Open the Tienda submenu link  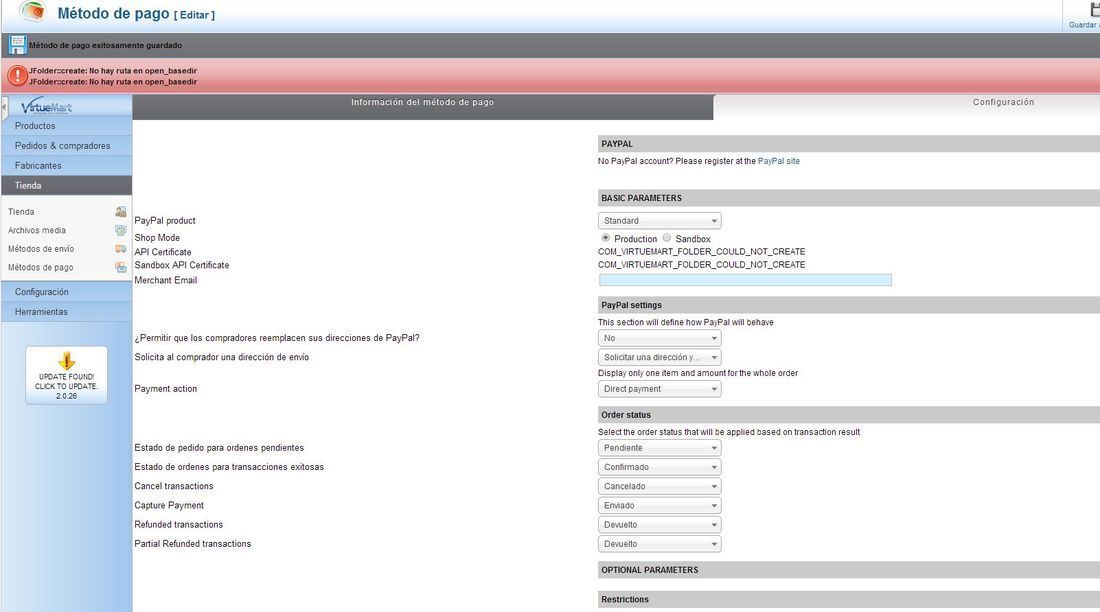tap(21, 212)
